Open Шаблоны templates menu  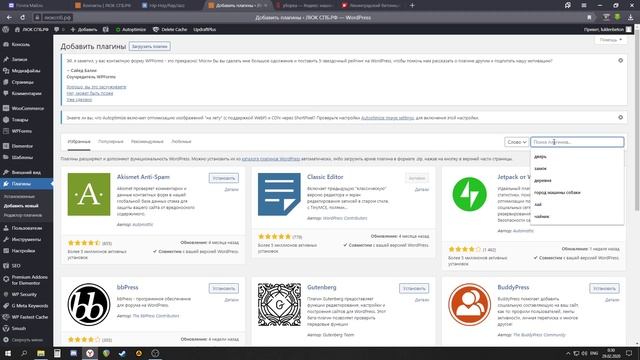click(x=22, y=157)
